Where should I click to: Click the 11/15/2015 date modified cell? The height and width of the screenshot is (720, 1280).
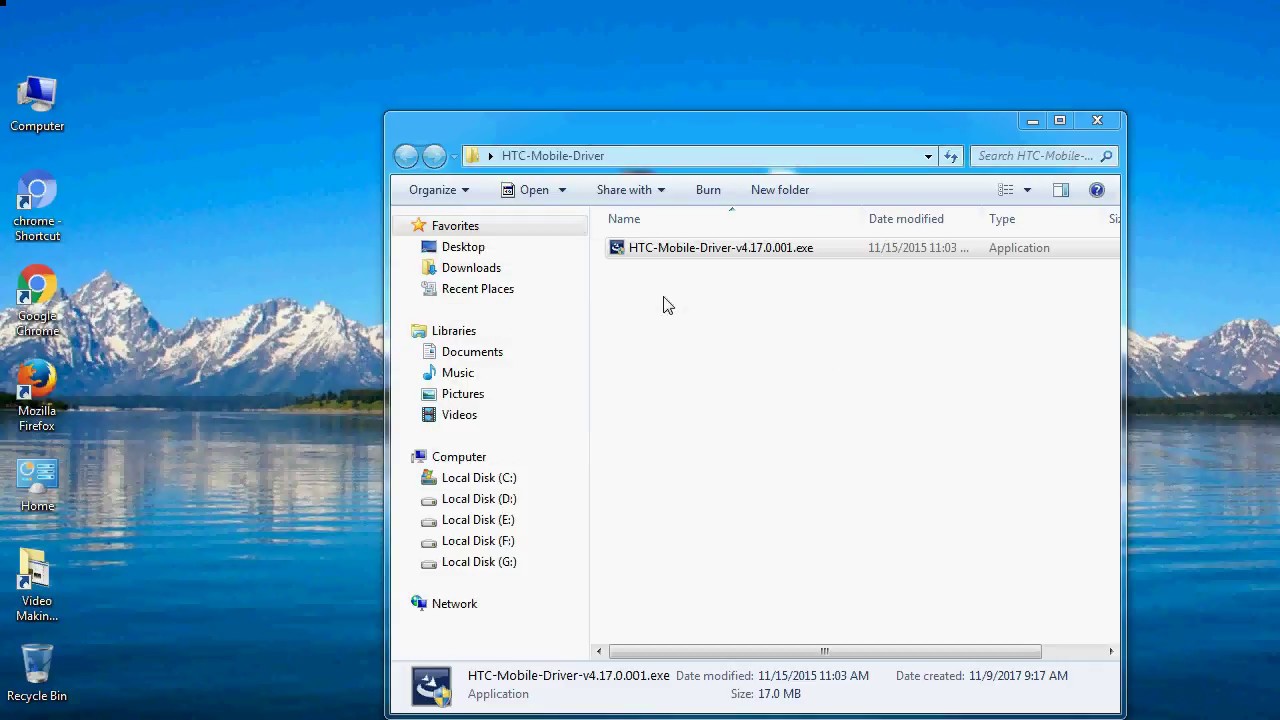(x=918, y=248)
